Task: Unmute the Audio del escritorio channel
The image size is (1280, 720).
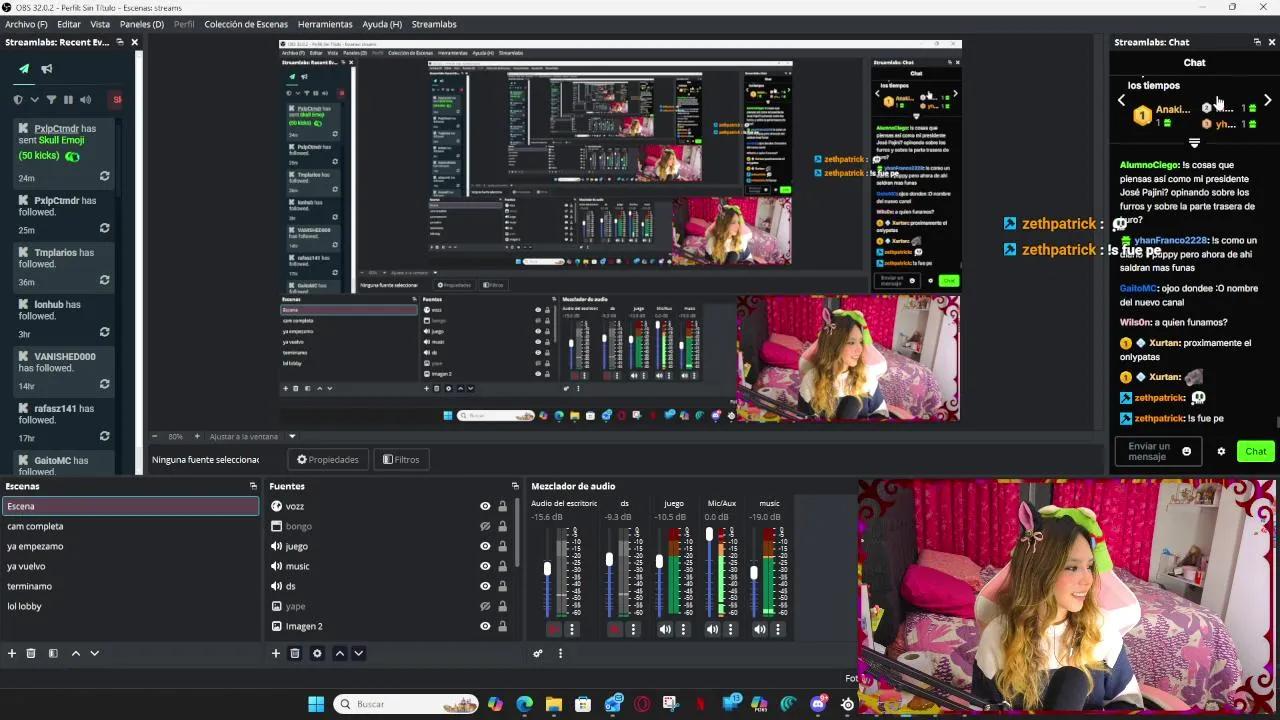Action: click(x=553, y=629)
